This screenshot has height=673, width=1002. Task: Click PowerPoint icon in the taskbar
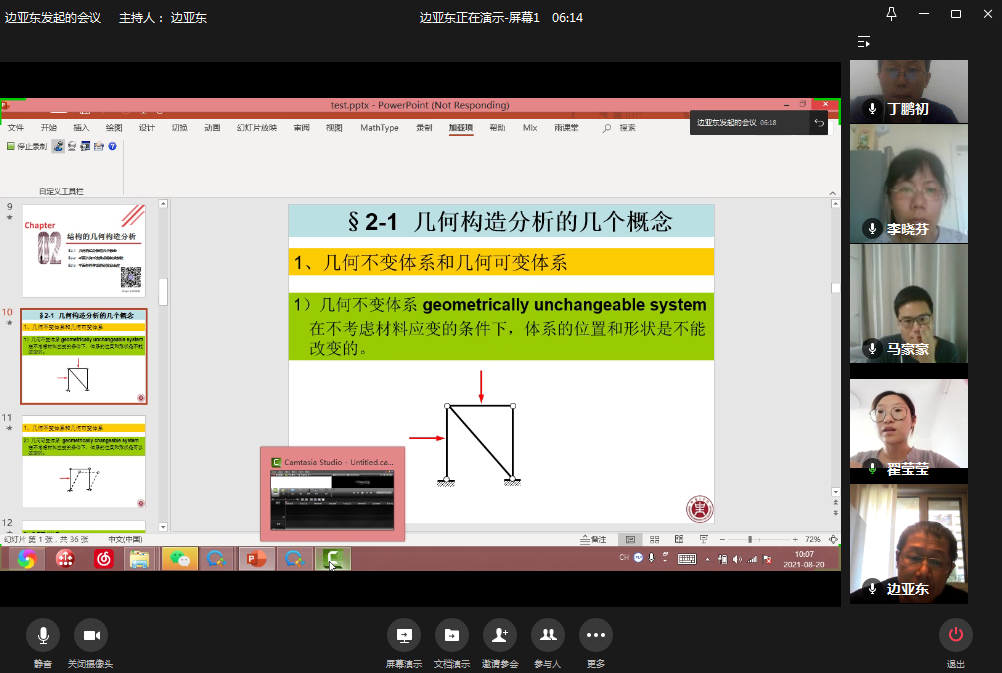pyautogui.click(x=256, y=559)
